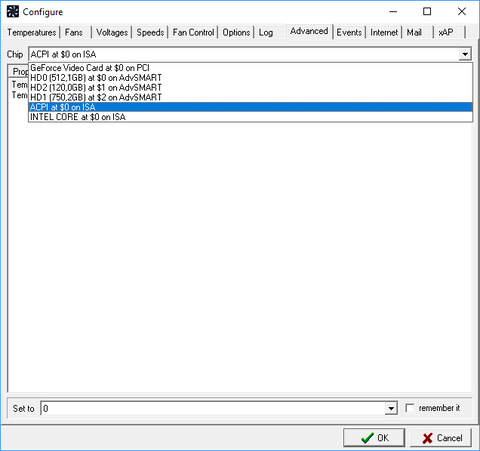
Task: Minimize the Configure window
Action: pos(393,12)
